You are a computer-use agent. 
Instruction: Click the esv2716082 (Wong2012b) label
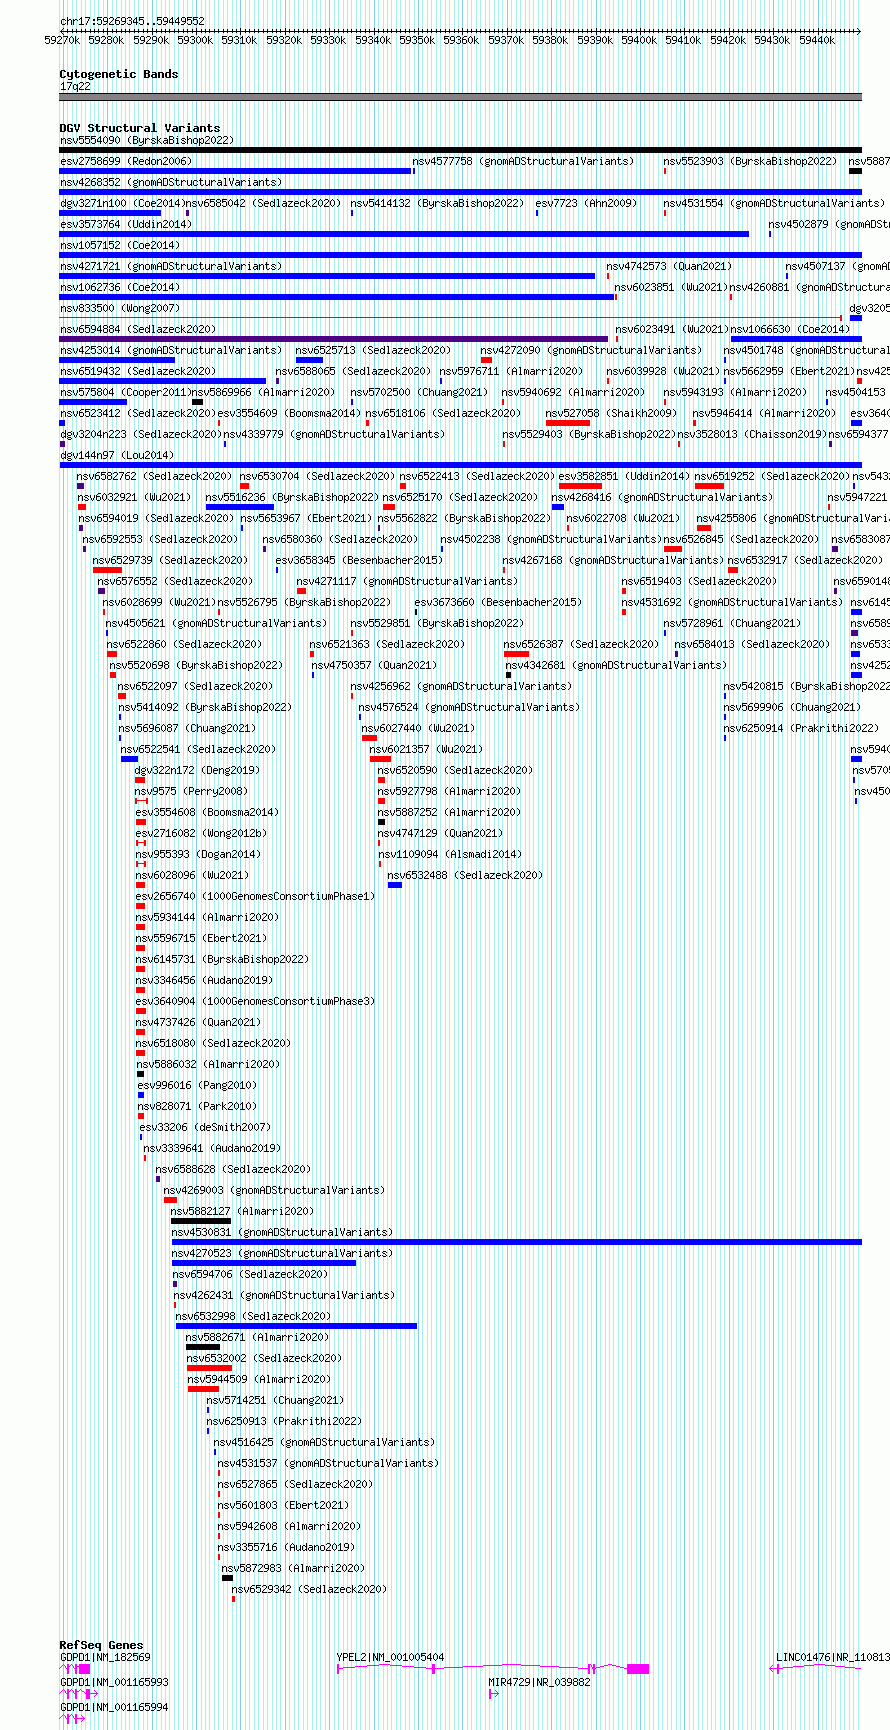click(202, 833)
